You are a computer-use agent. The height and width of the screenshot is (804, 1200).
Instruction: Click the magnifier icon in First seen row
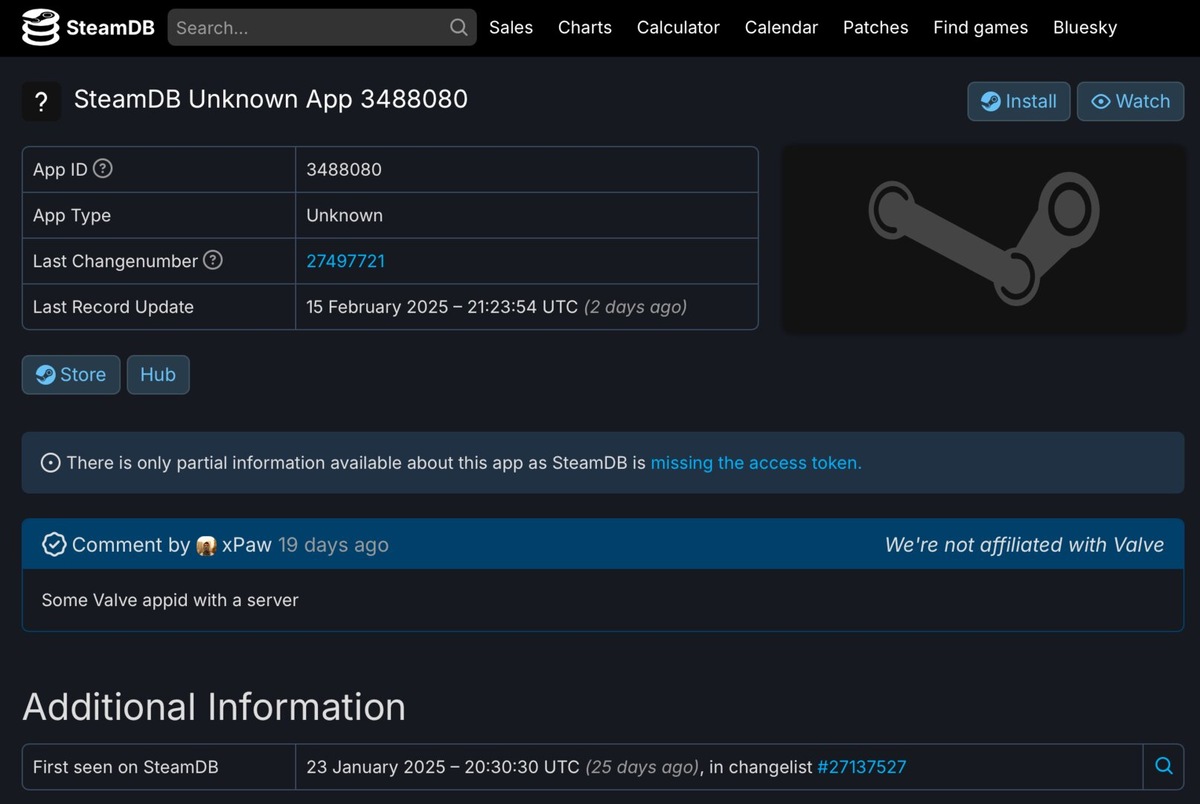1164,766
